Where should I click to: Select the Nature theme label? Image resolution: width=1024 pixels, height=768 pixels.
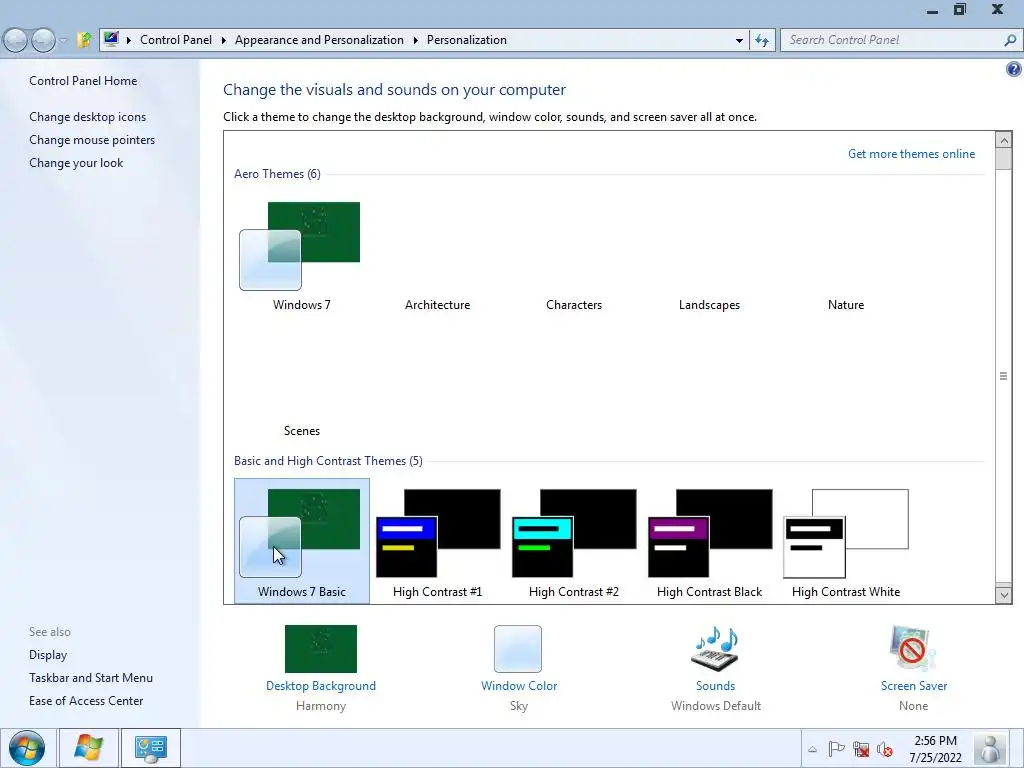(846, 305)
